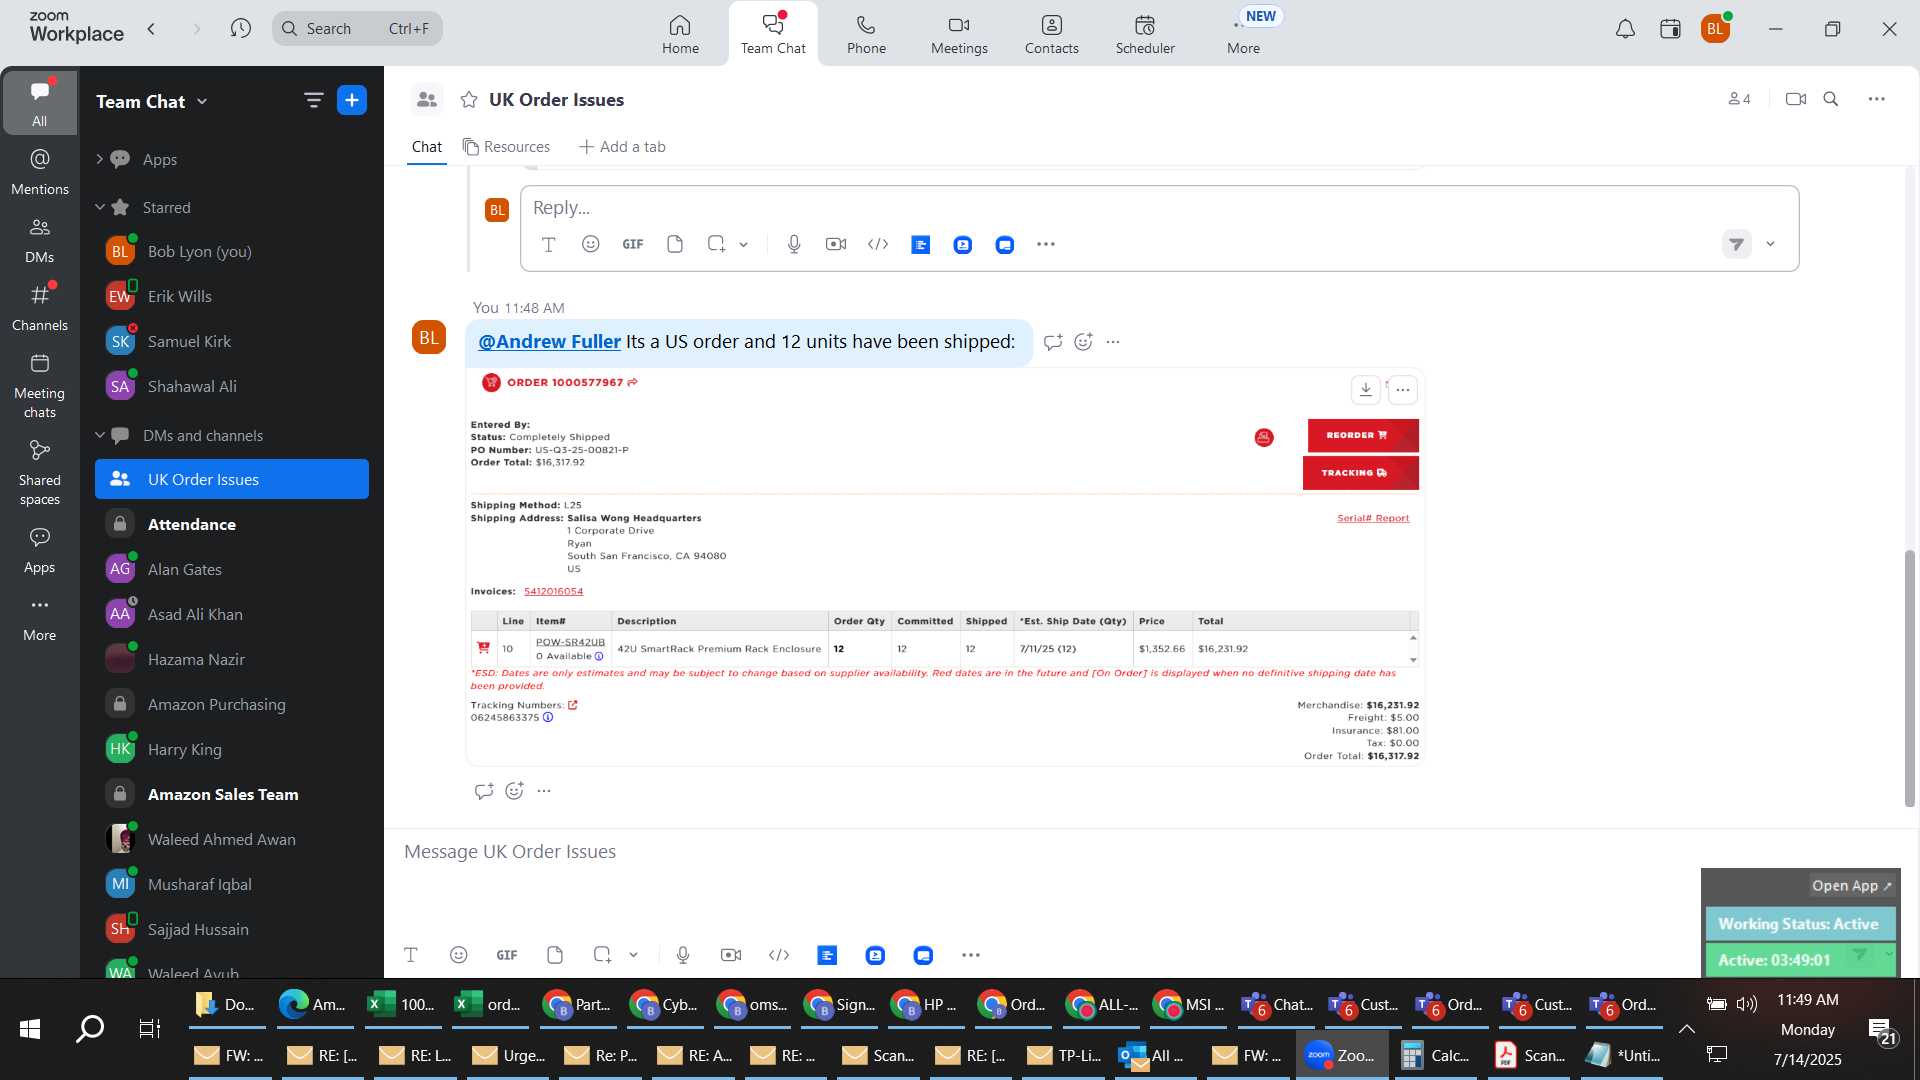The image size is (1920, 1080).
Task: Click the chat vertical scrollbar
Action: click(x=1909, y=678)
